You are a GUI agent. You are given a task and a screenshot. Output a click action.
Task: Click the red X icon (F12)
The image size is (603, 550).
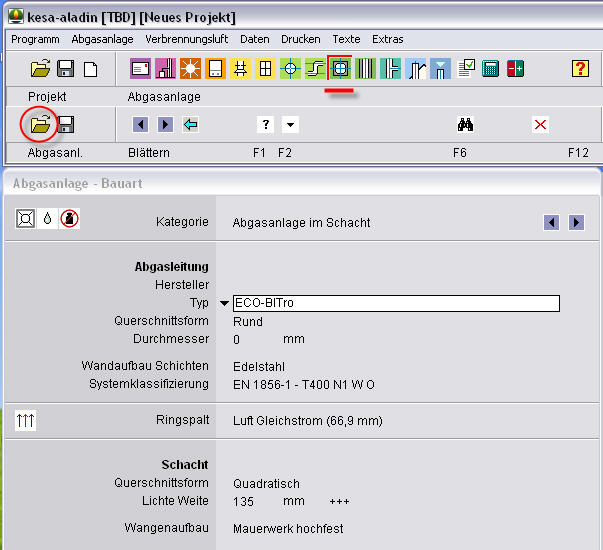click(x=540, y=125)
